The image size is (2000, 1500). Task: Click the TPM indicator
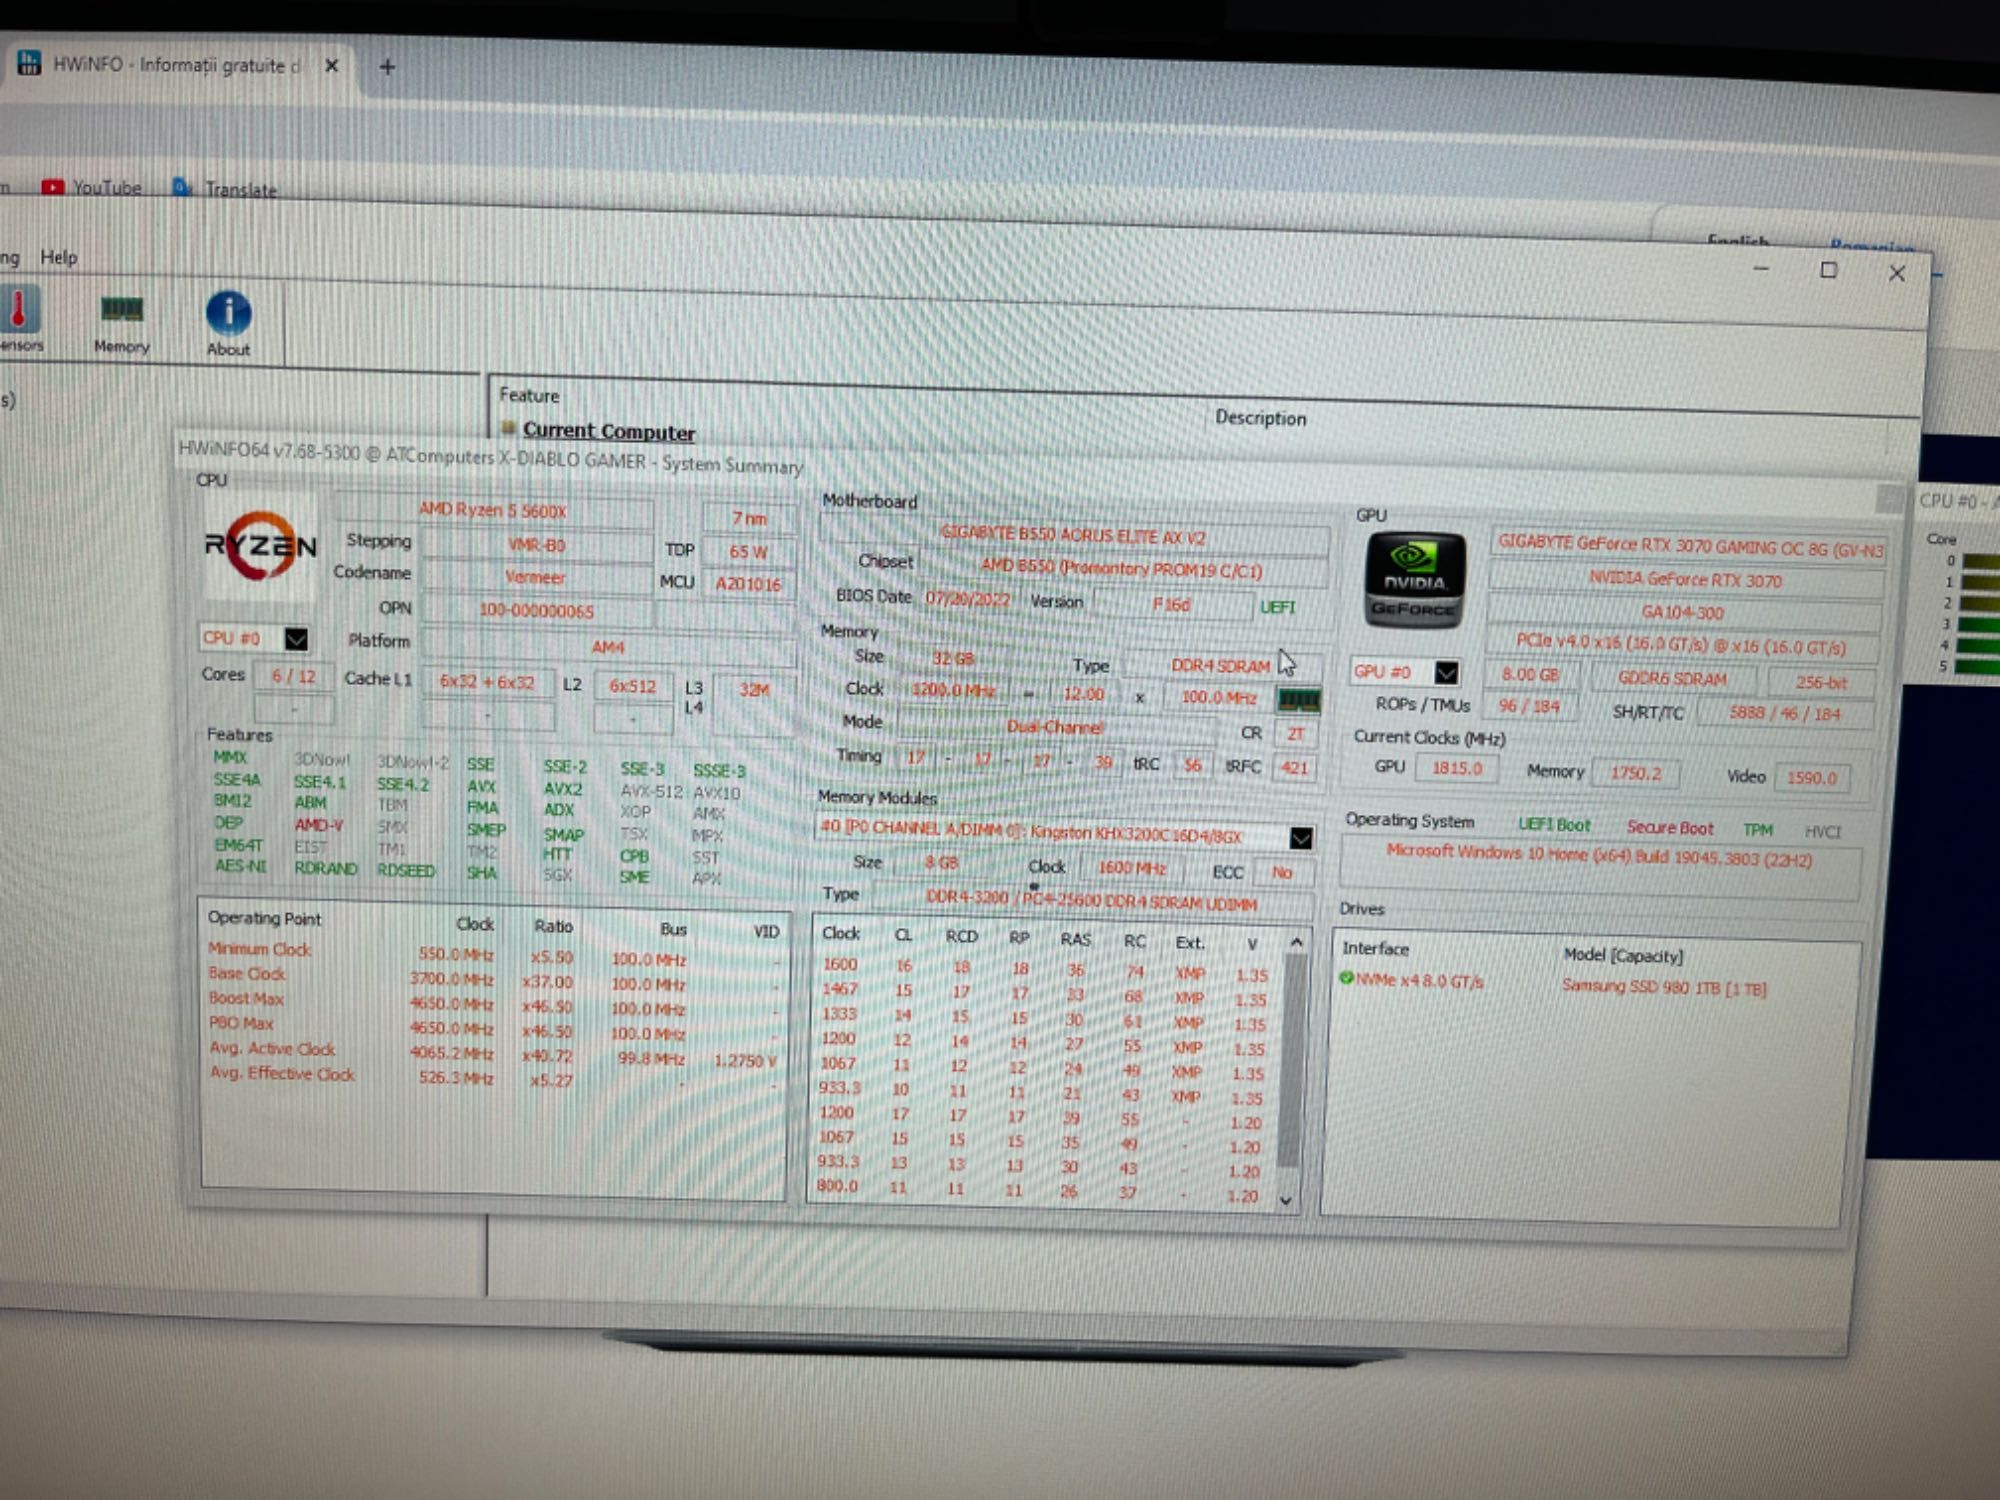point(1757,830)
